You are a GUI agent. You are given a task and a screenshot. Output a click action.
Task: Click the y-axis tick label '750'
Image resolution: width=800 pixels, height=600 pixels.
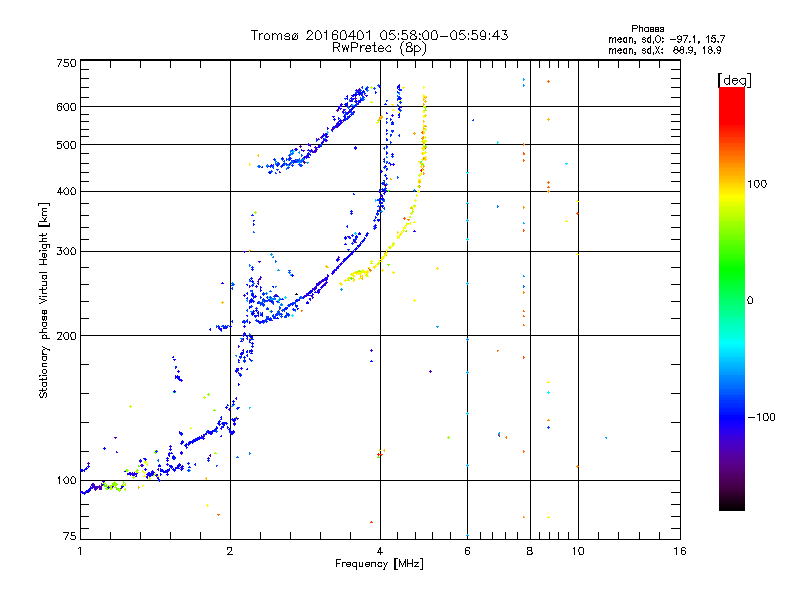(66, 63)
